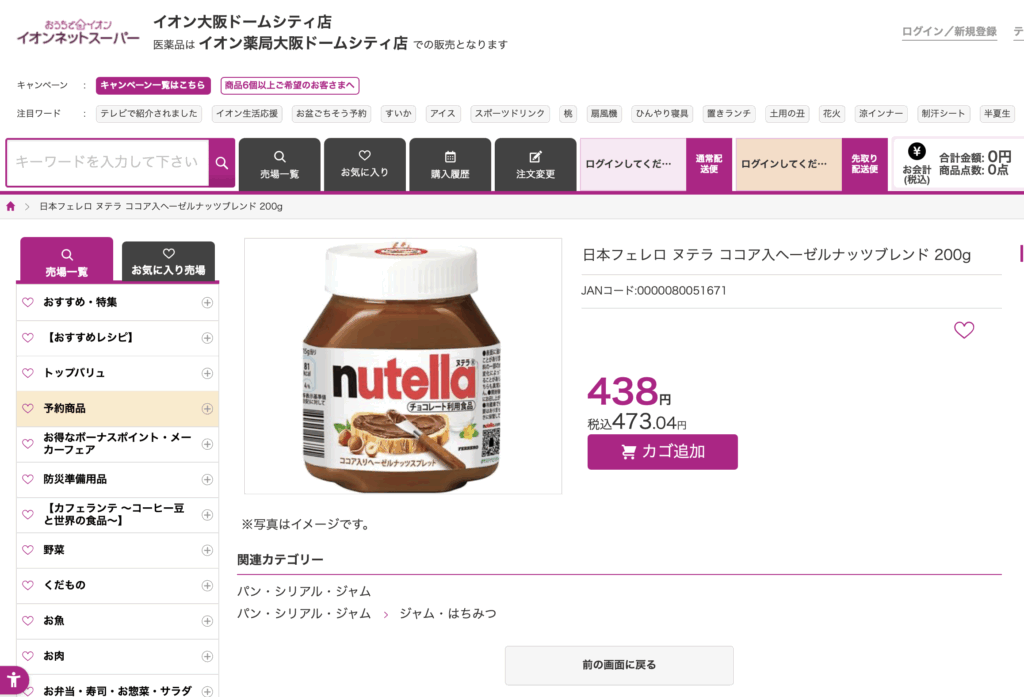Image resolution: width=1024 pixels, height=697 pixels.
Task: Click heart icon beside トップバリュ category
Action: point(28,373)
